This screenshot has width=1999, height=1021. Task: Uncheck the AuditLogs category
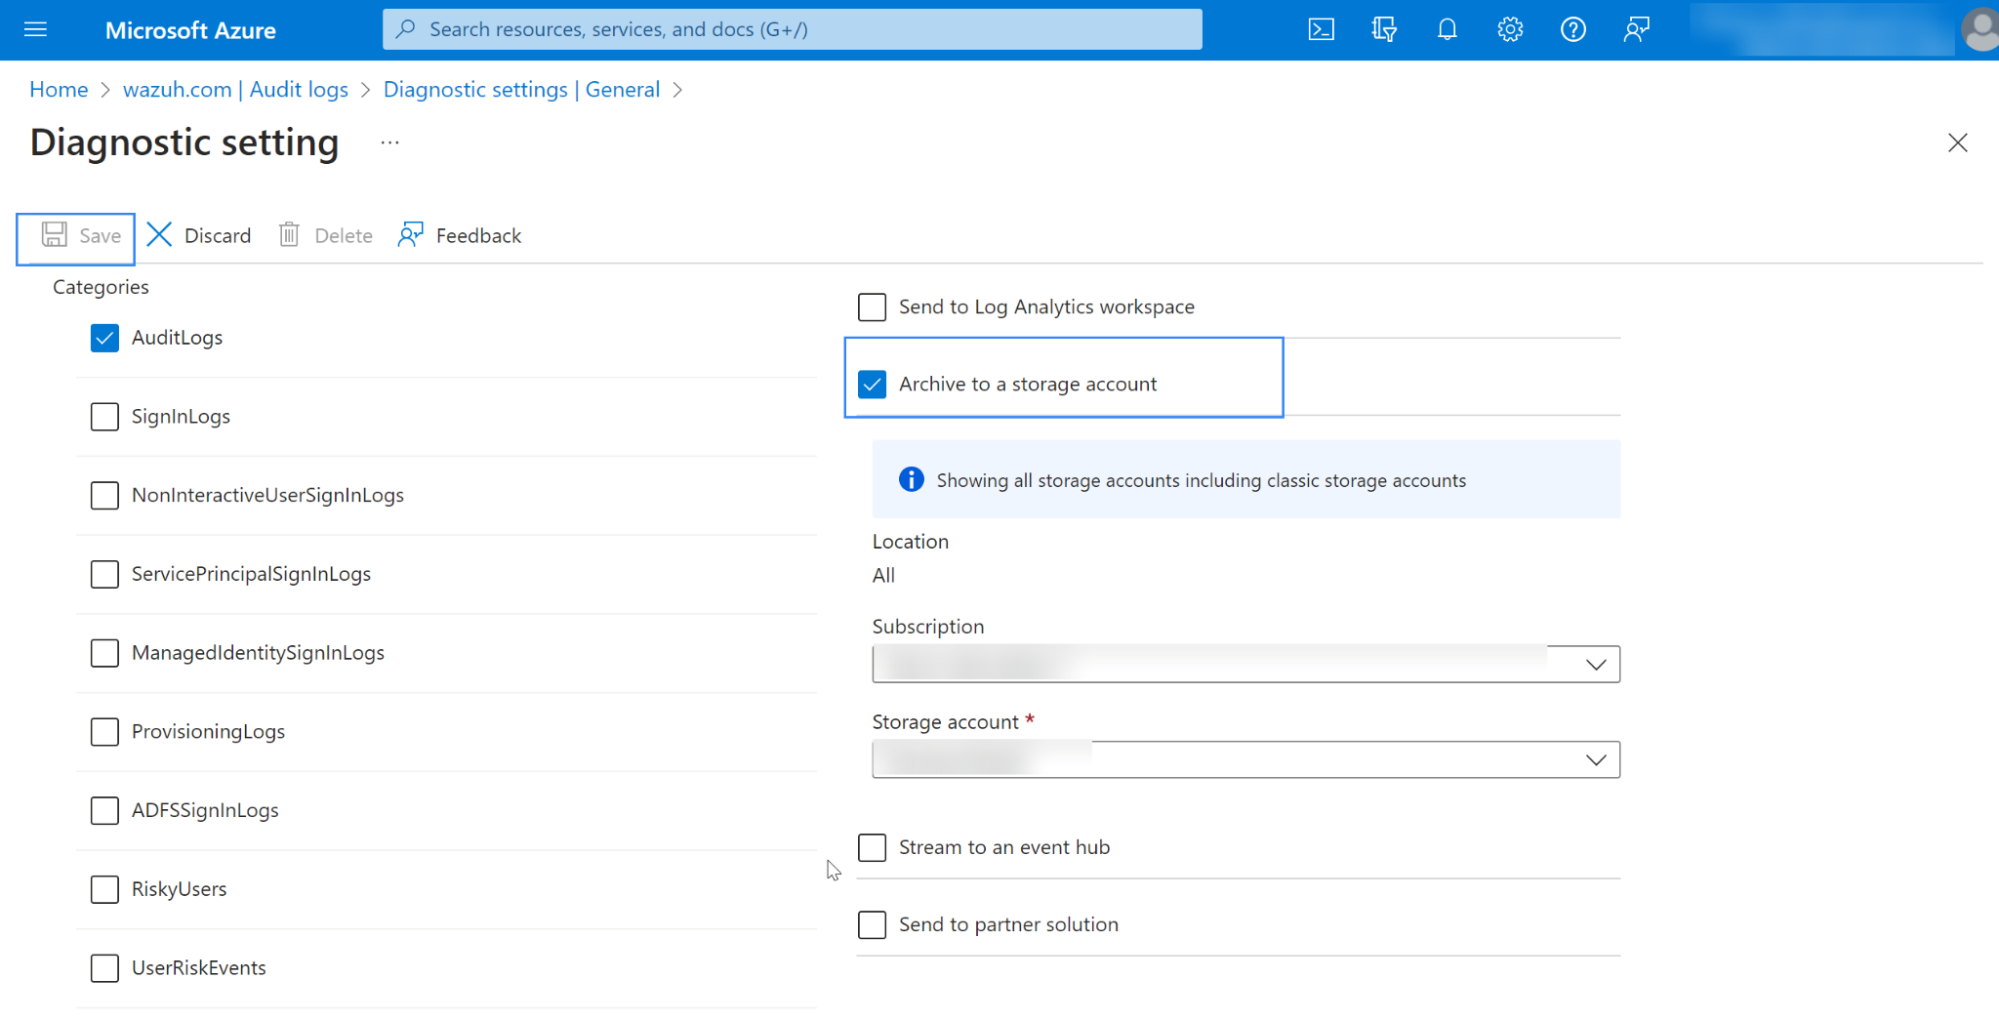pyautogui.click(x=105, y=338)
